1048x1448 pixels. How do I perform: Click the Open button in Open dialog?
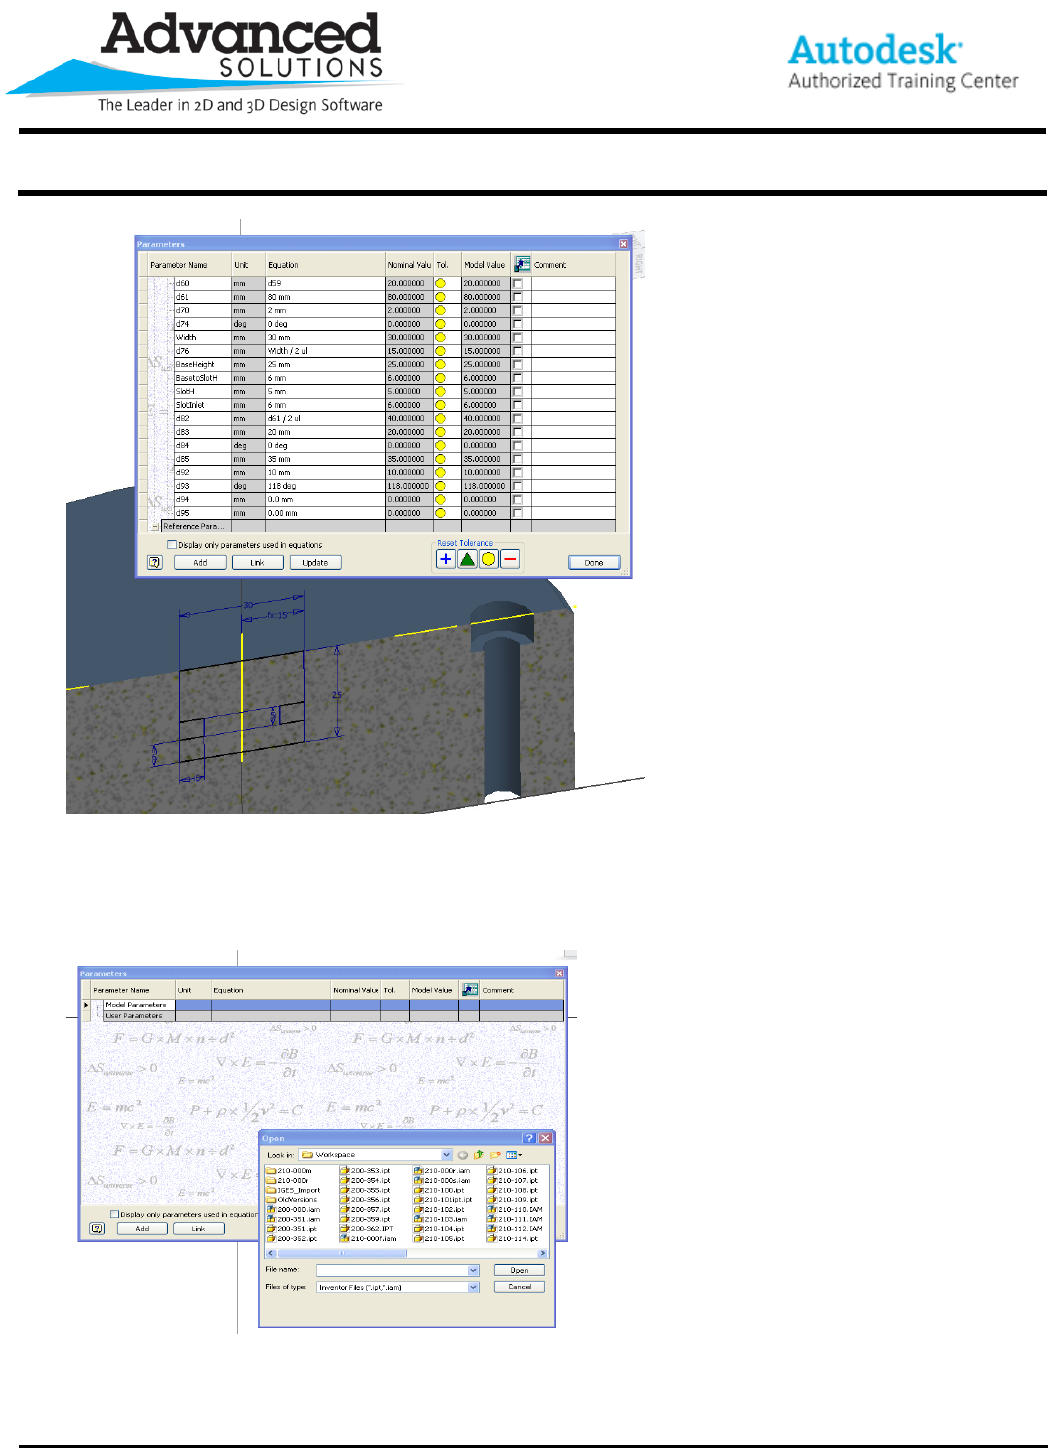(519, 1270)
